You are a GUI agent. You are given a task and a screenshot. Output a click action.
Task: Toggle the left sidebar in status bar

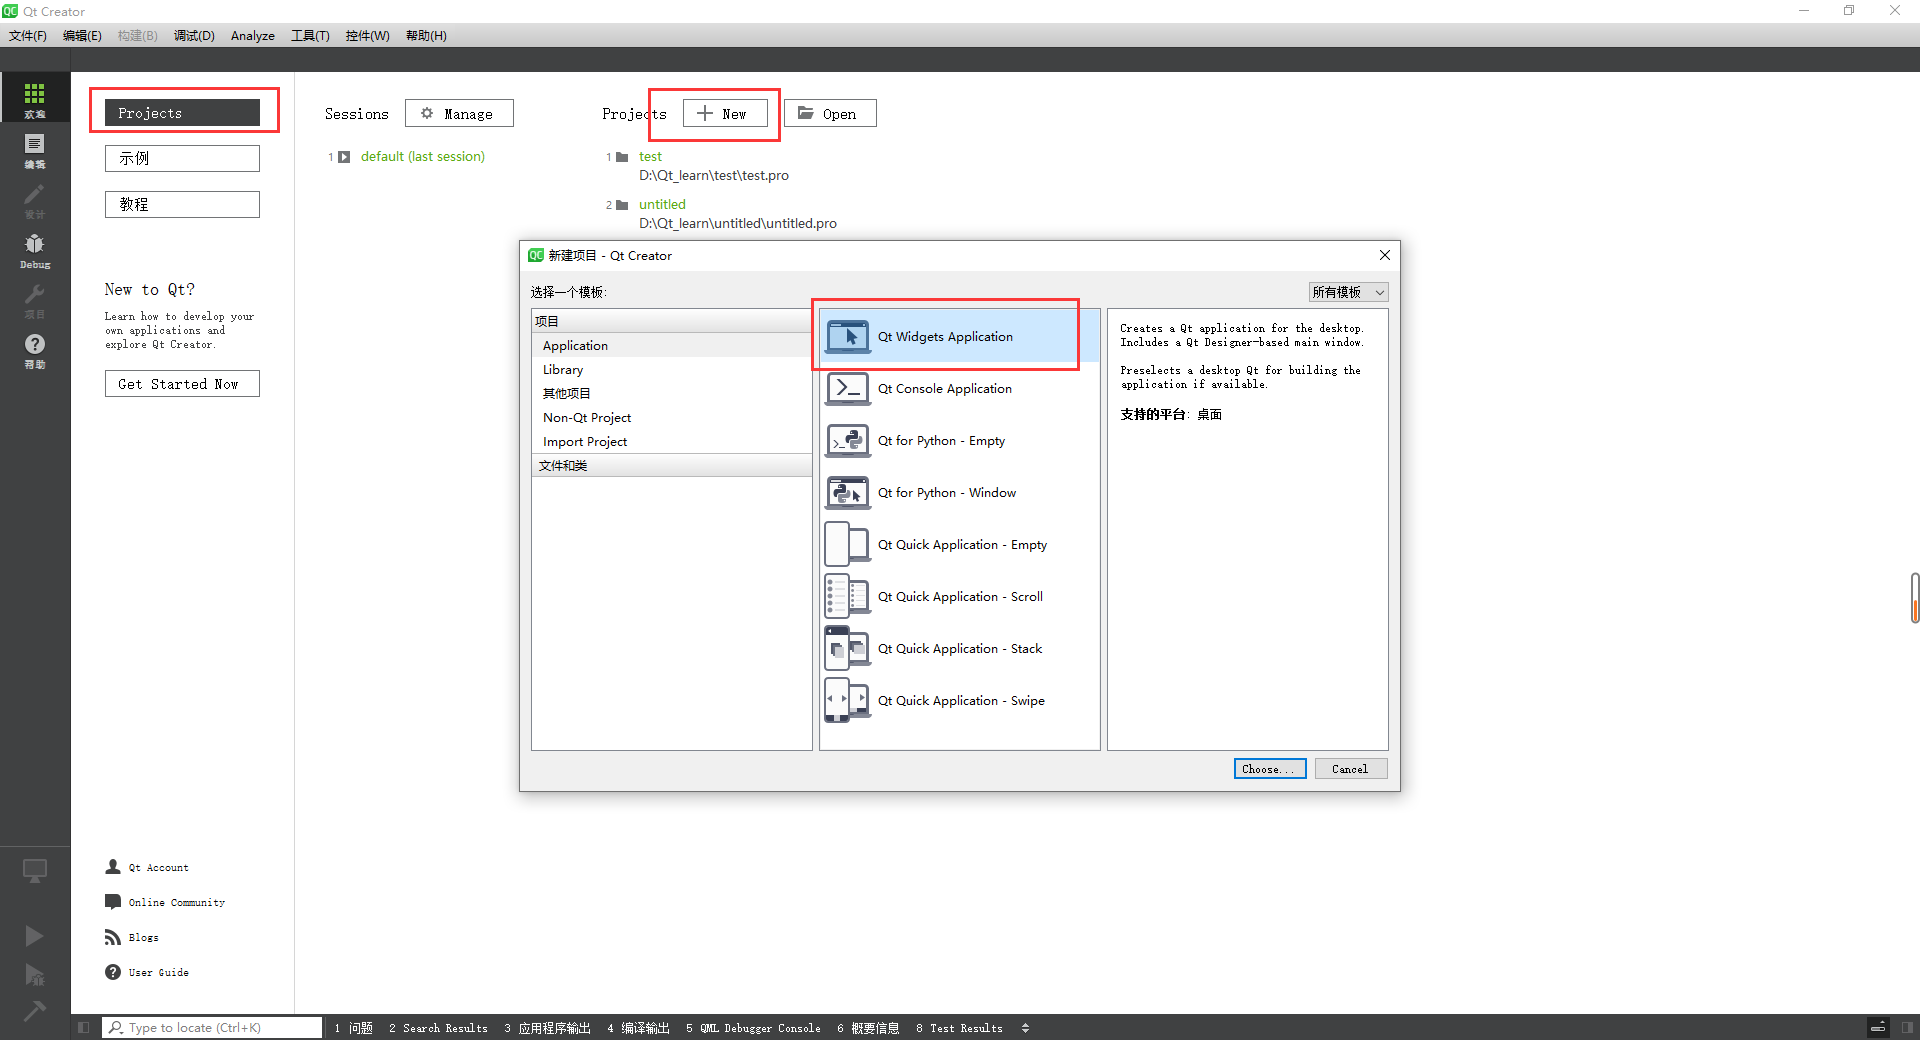pos(84,1027)
